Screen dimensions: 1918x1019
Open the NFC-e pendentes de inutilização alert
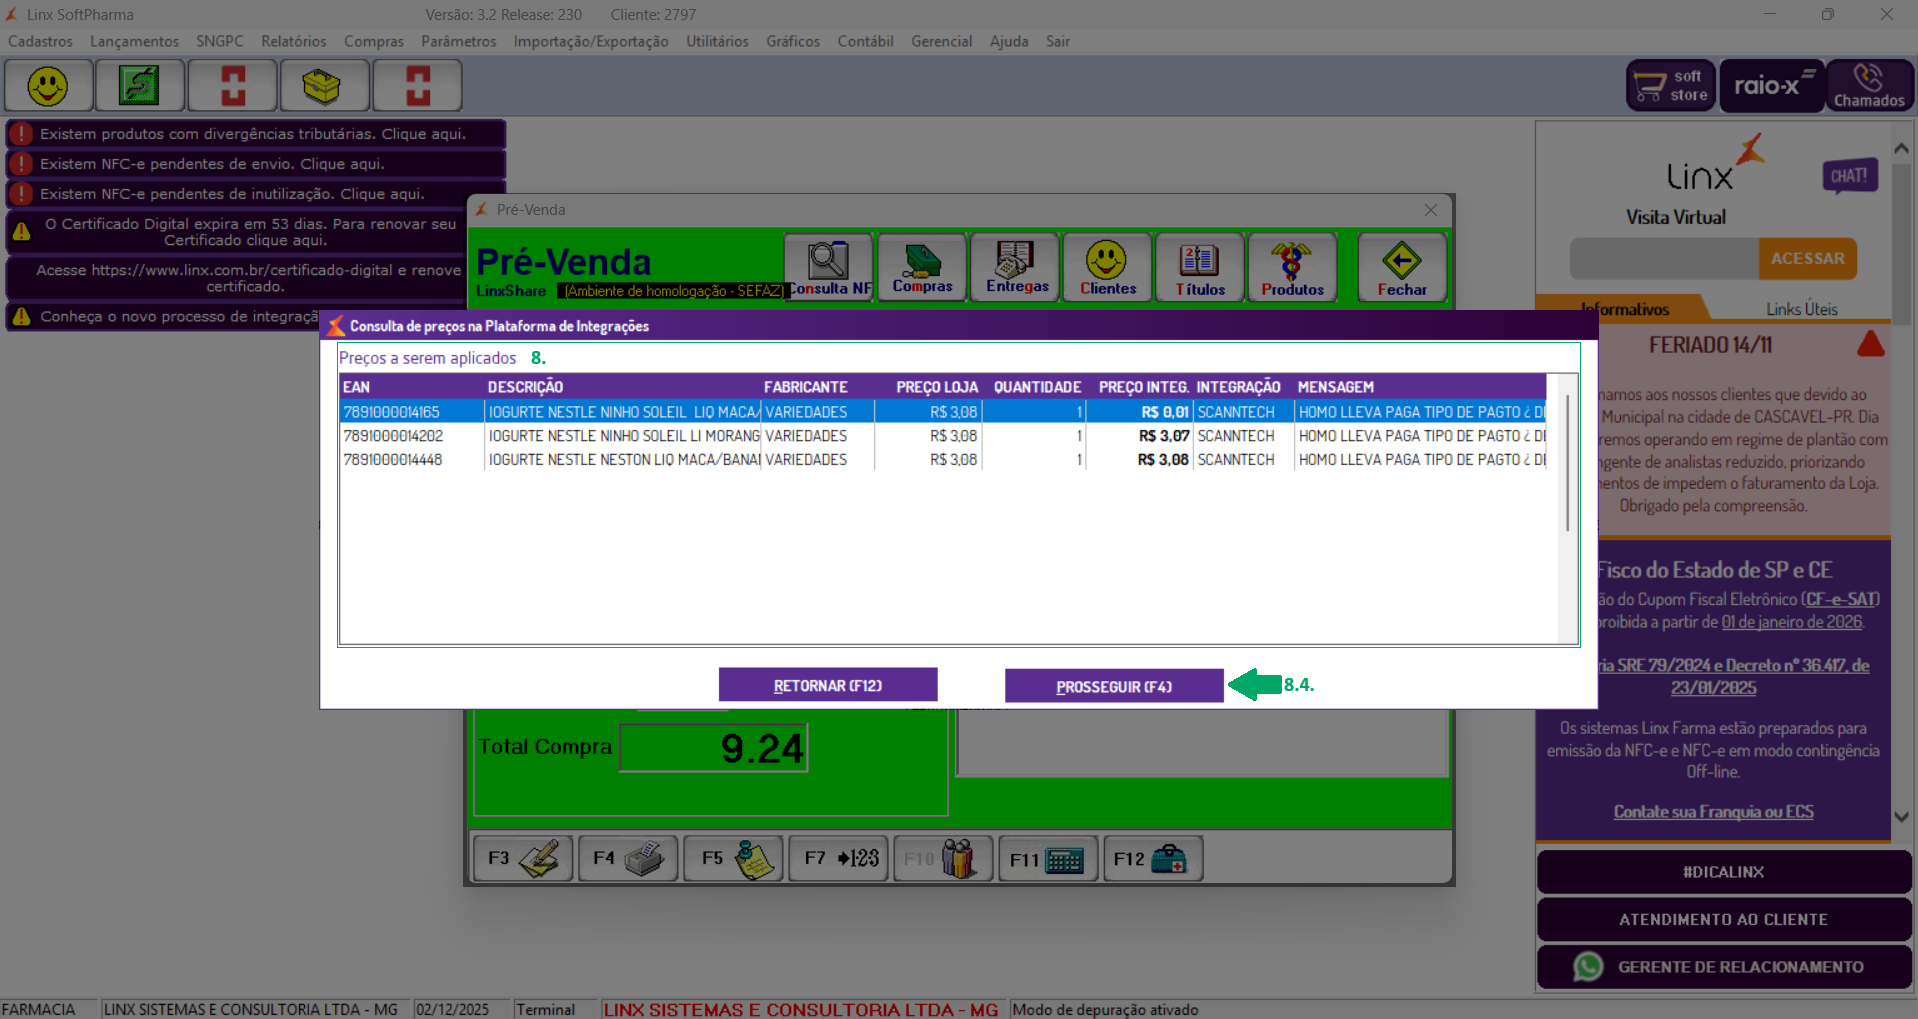click(256, 194)
